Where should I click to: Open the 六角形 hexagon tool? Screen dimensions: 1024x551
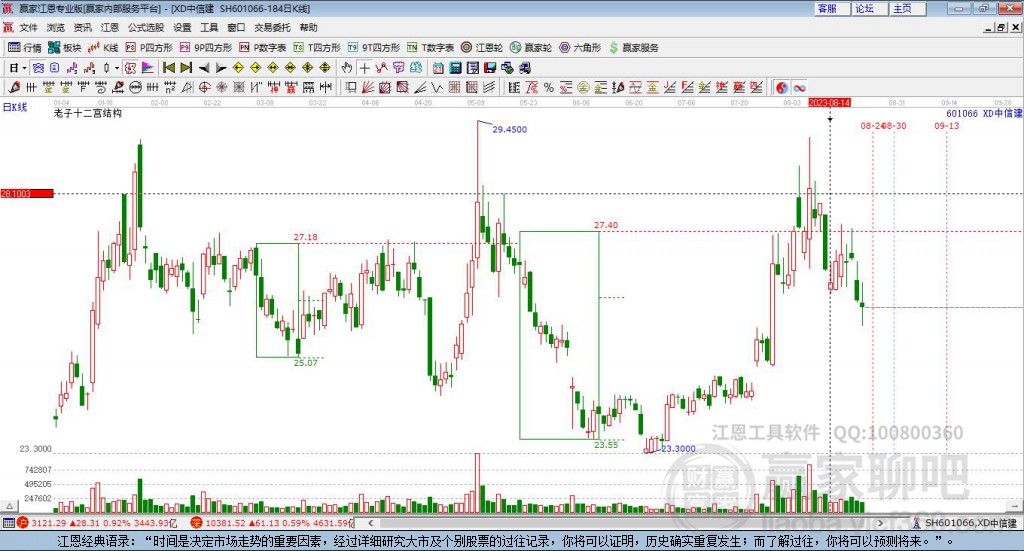click(x=580, y=48)
